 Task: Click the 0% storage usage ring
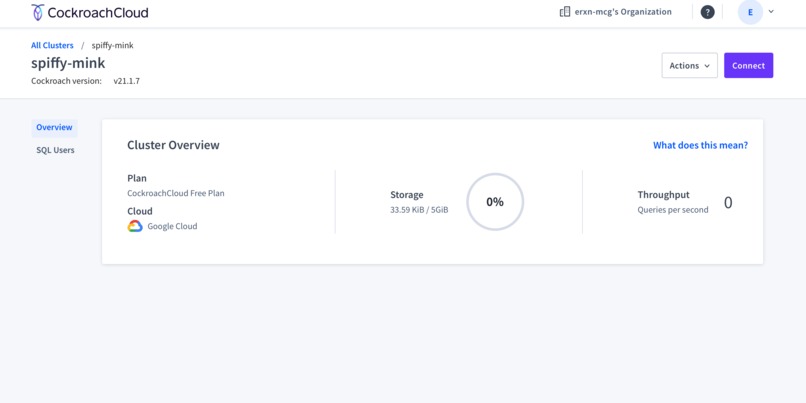tap(495, 202)
